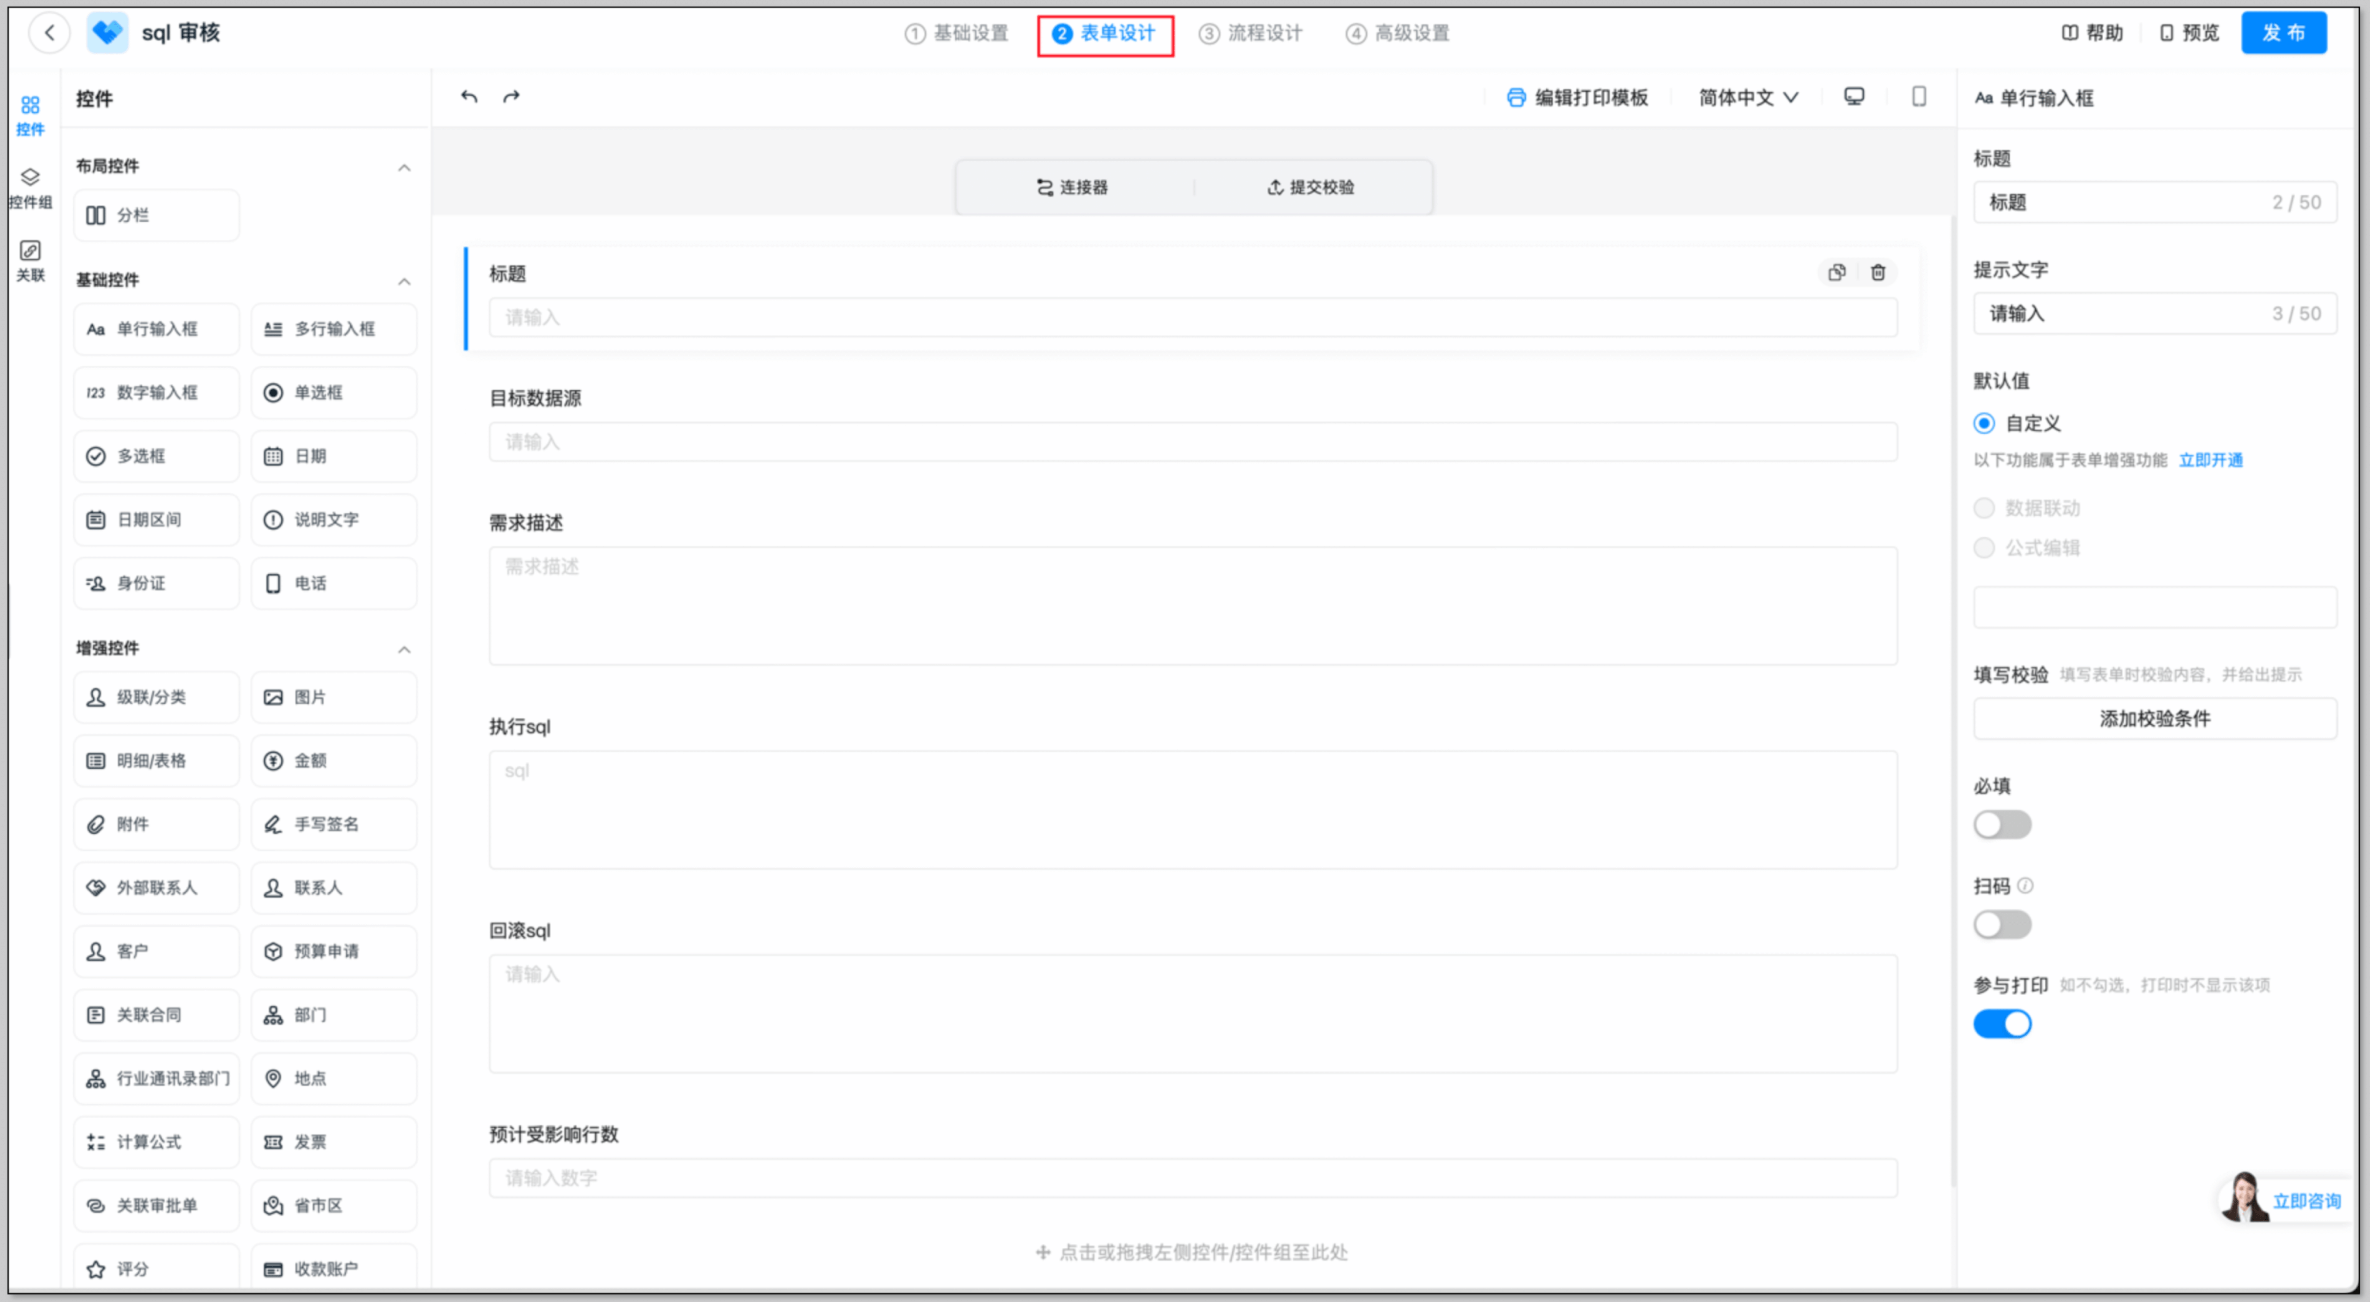The height and width of the screenshot is (1302, 2370).
Task: Open the 简体中文 language dropdown
Action: coord(1747,97)
